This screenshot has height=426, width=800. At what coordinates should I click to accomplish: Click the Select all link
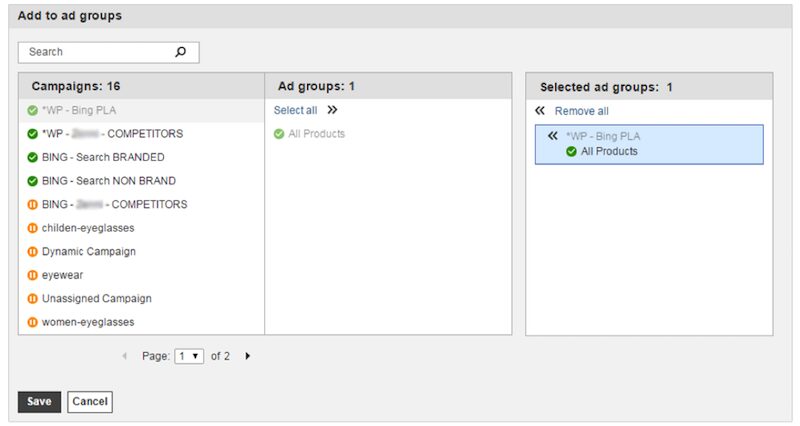[295, 111]
